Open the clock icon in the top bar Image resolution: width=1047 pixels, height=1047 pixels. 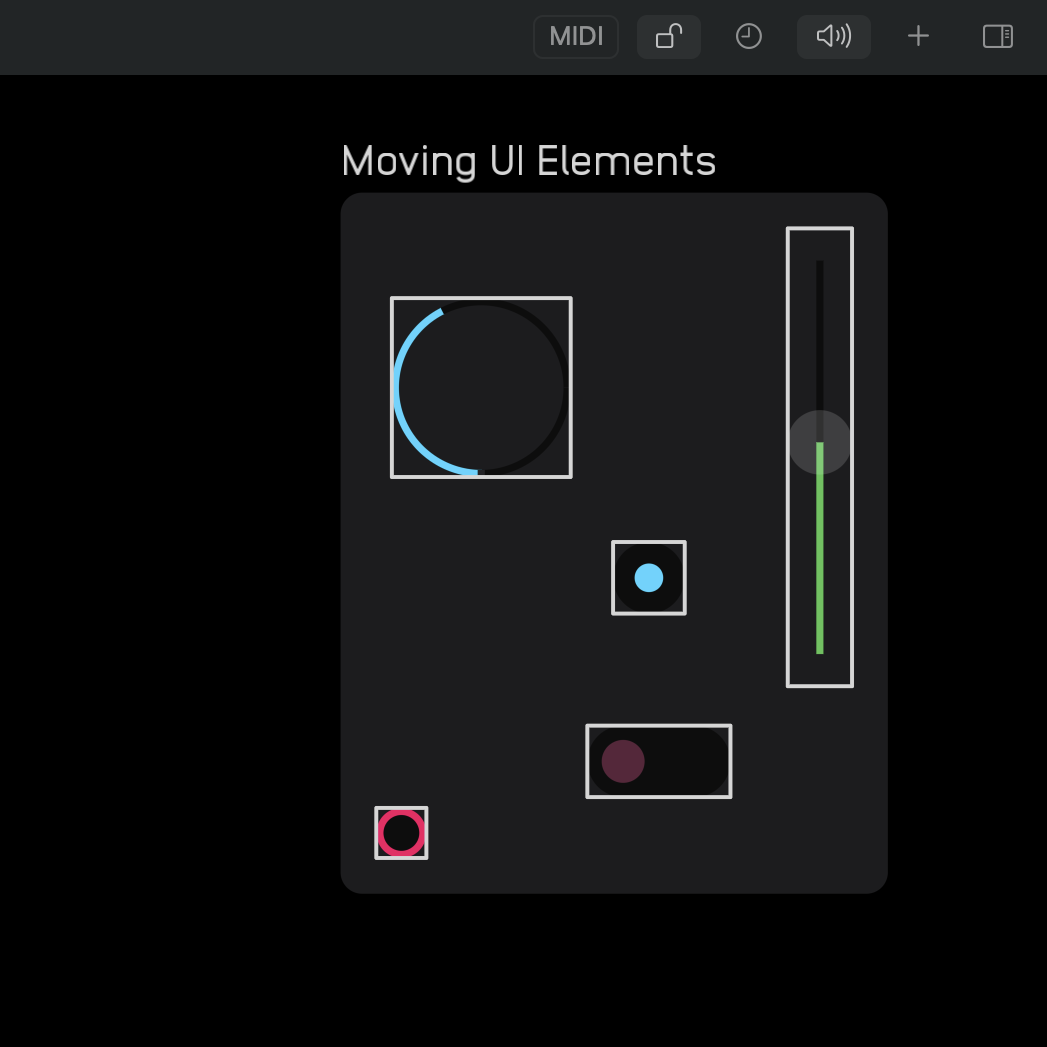[748, 36]
